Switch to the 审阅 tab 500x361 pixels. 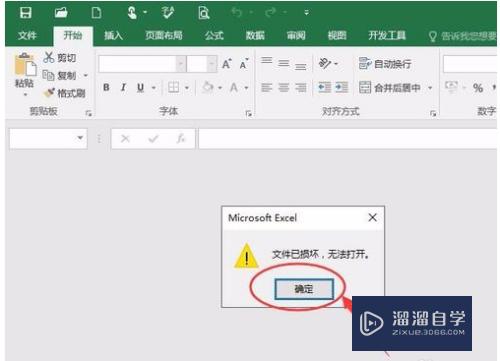pos(296,35)
